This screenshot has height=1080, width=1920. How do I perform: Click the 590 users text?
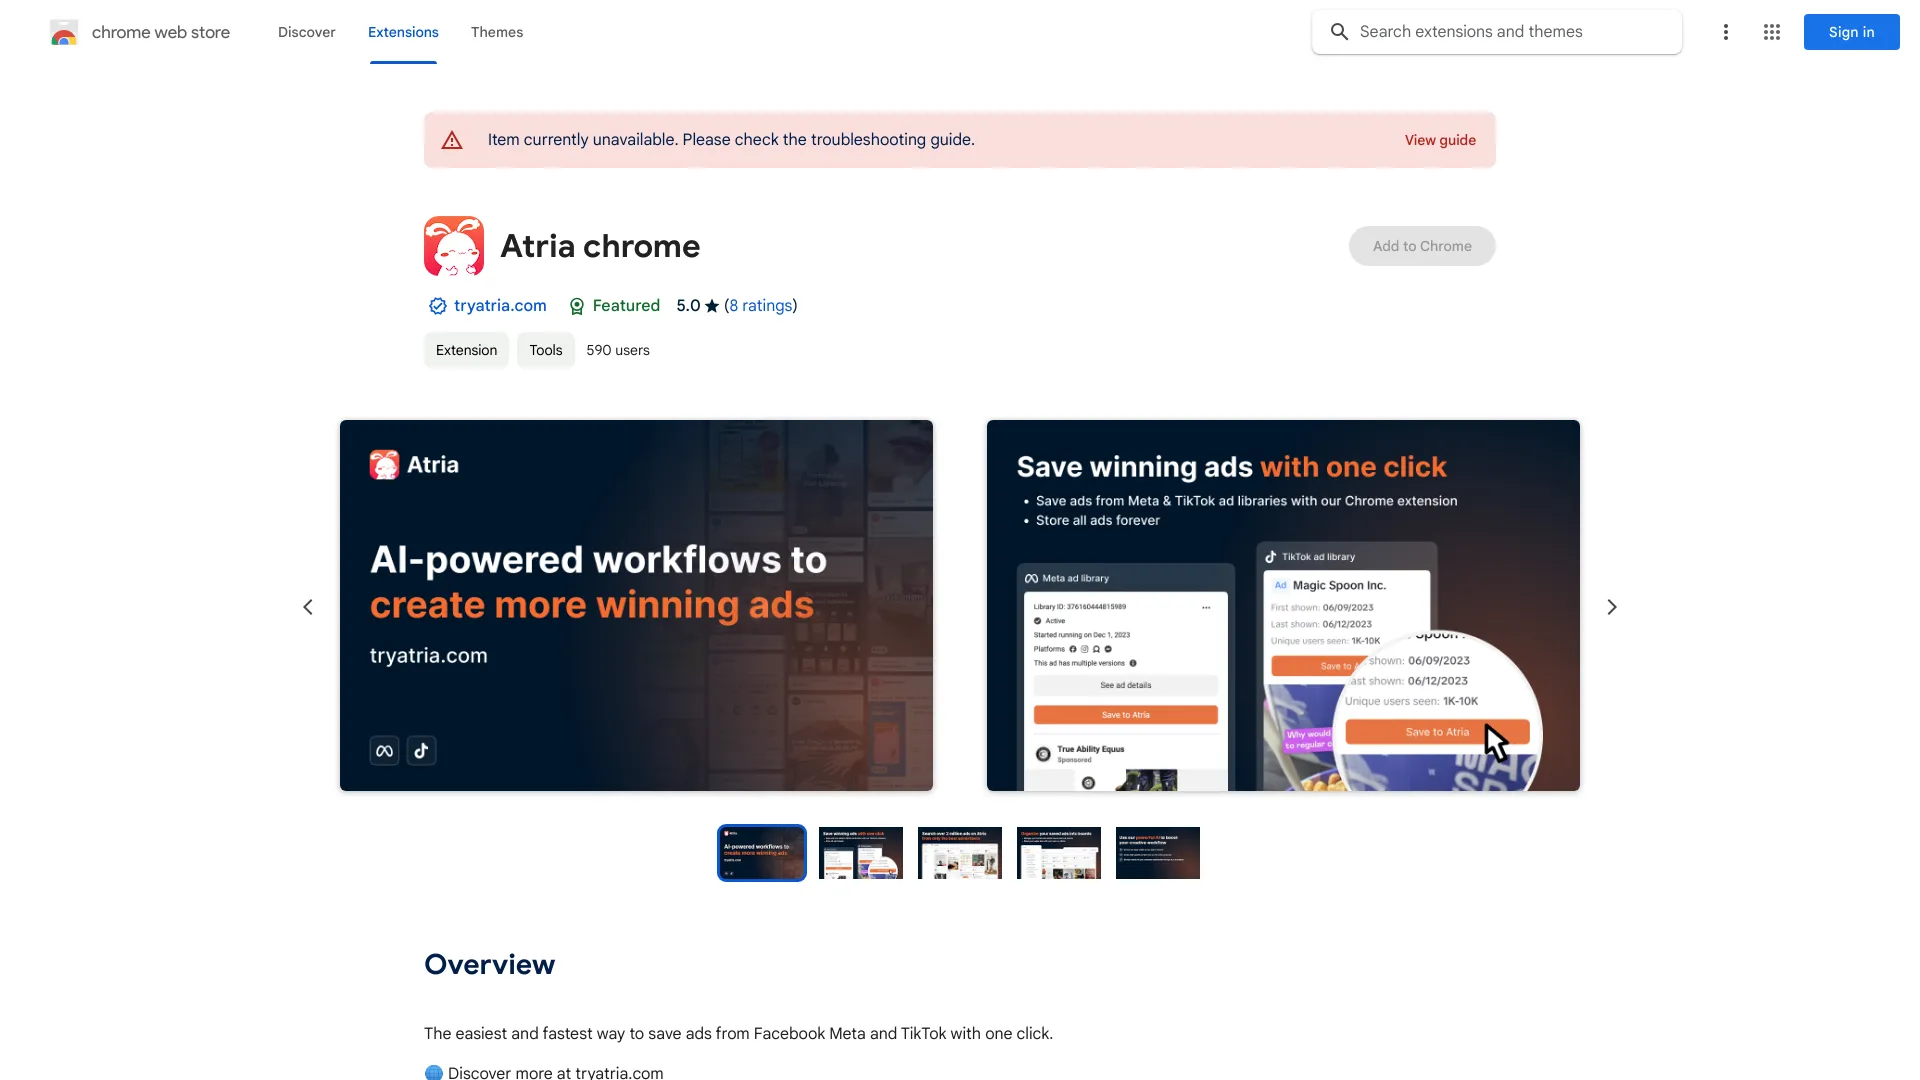click(x=618, y=350)
